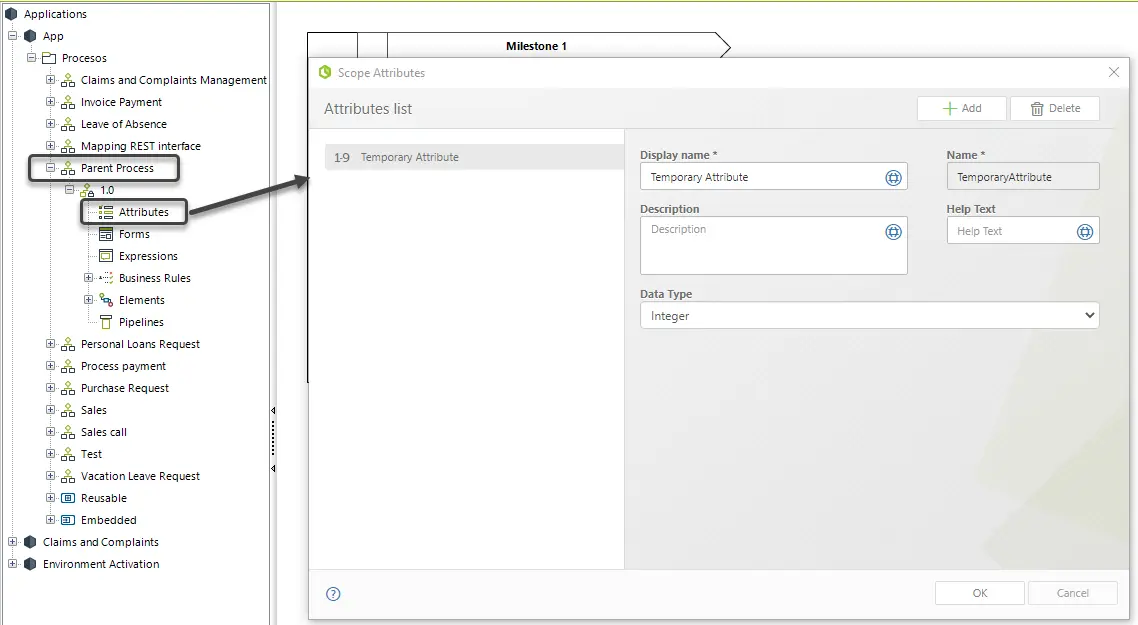This screenshot has width=1138, height=625.
Task: Click the version 1.0 node icon
Action: coord(87,190)
